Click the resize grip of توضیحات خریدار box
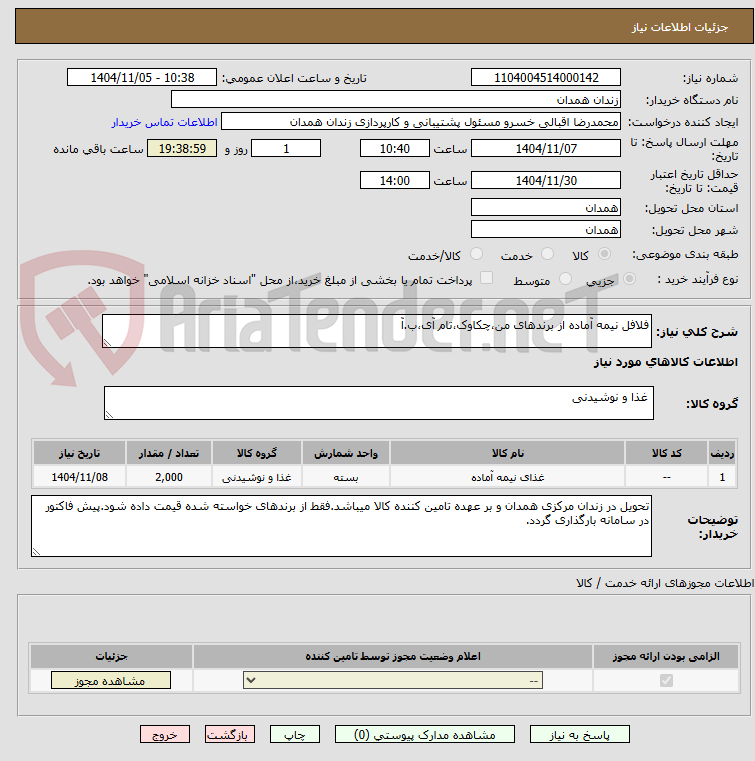The image size is (755, 761). click(36, 552)
